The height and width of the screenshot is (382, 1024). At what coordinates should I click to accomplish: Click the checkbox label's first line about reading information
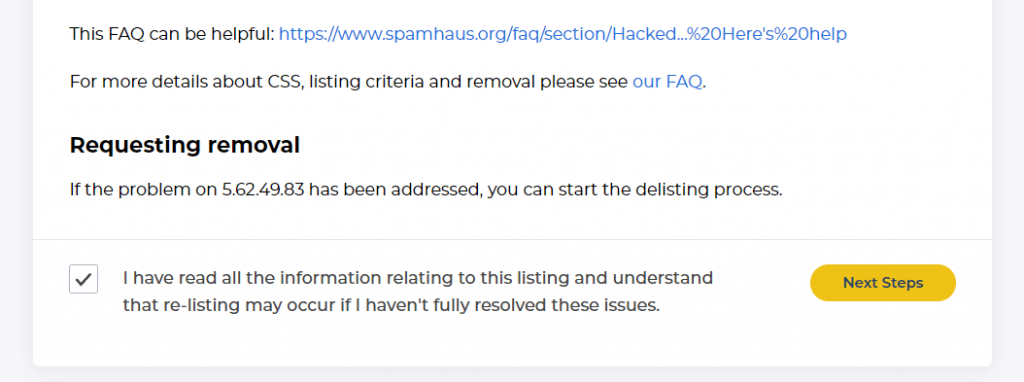418,278
